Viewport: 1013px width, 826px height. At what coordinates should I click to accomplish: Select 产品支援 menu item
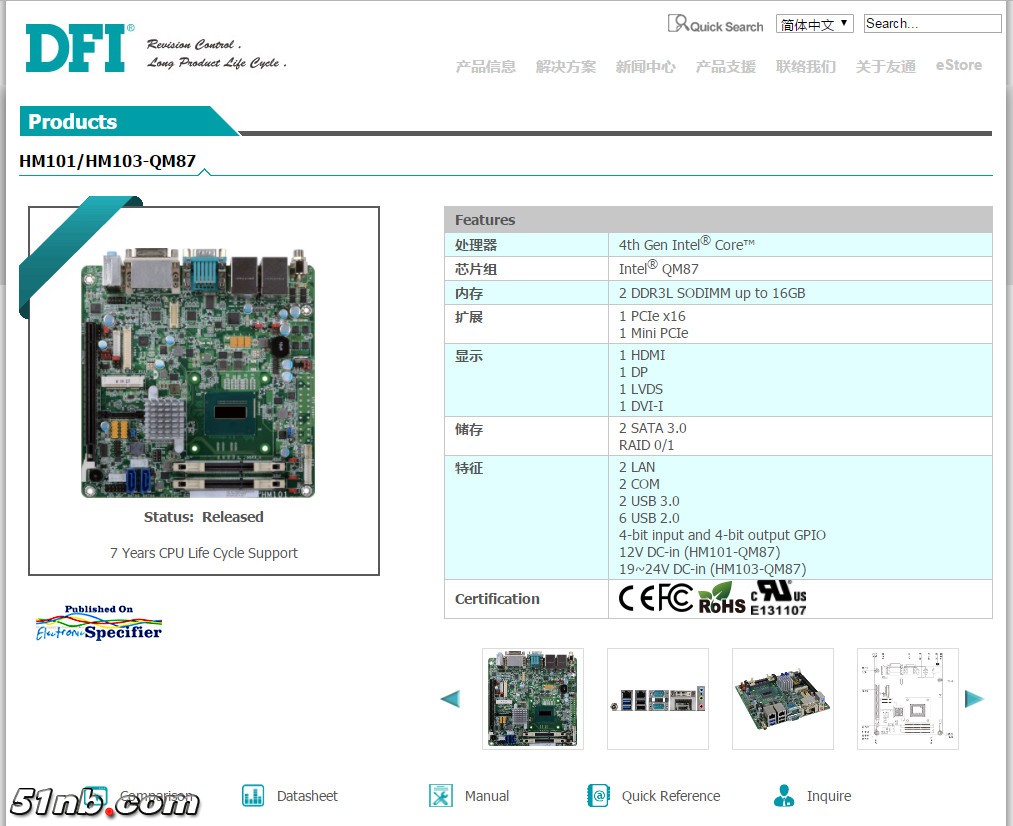pos(726,67)
